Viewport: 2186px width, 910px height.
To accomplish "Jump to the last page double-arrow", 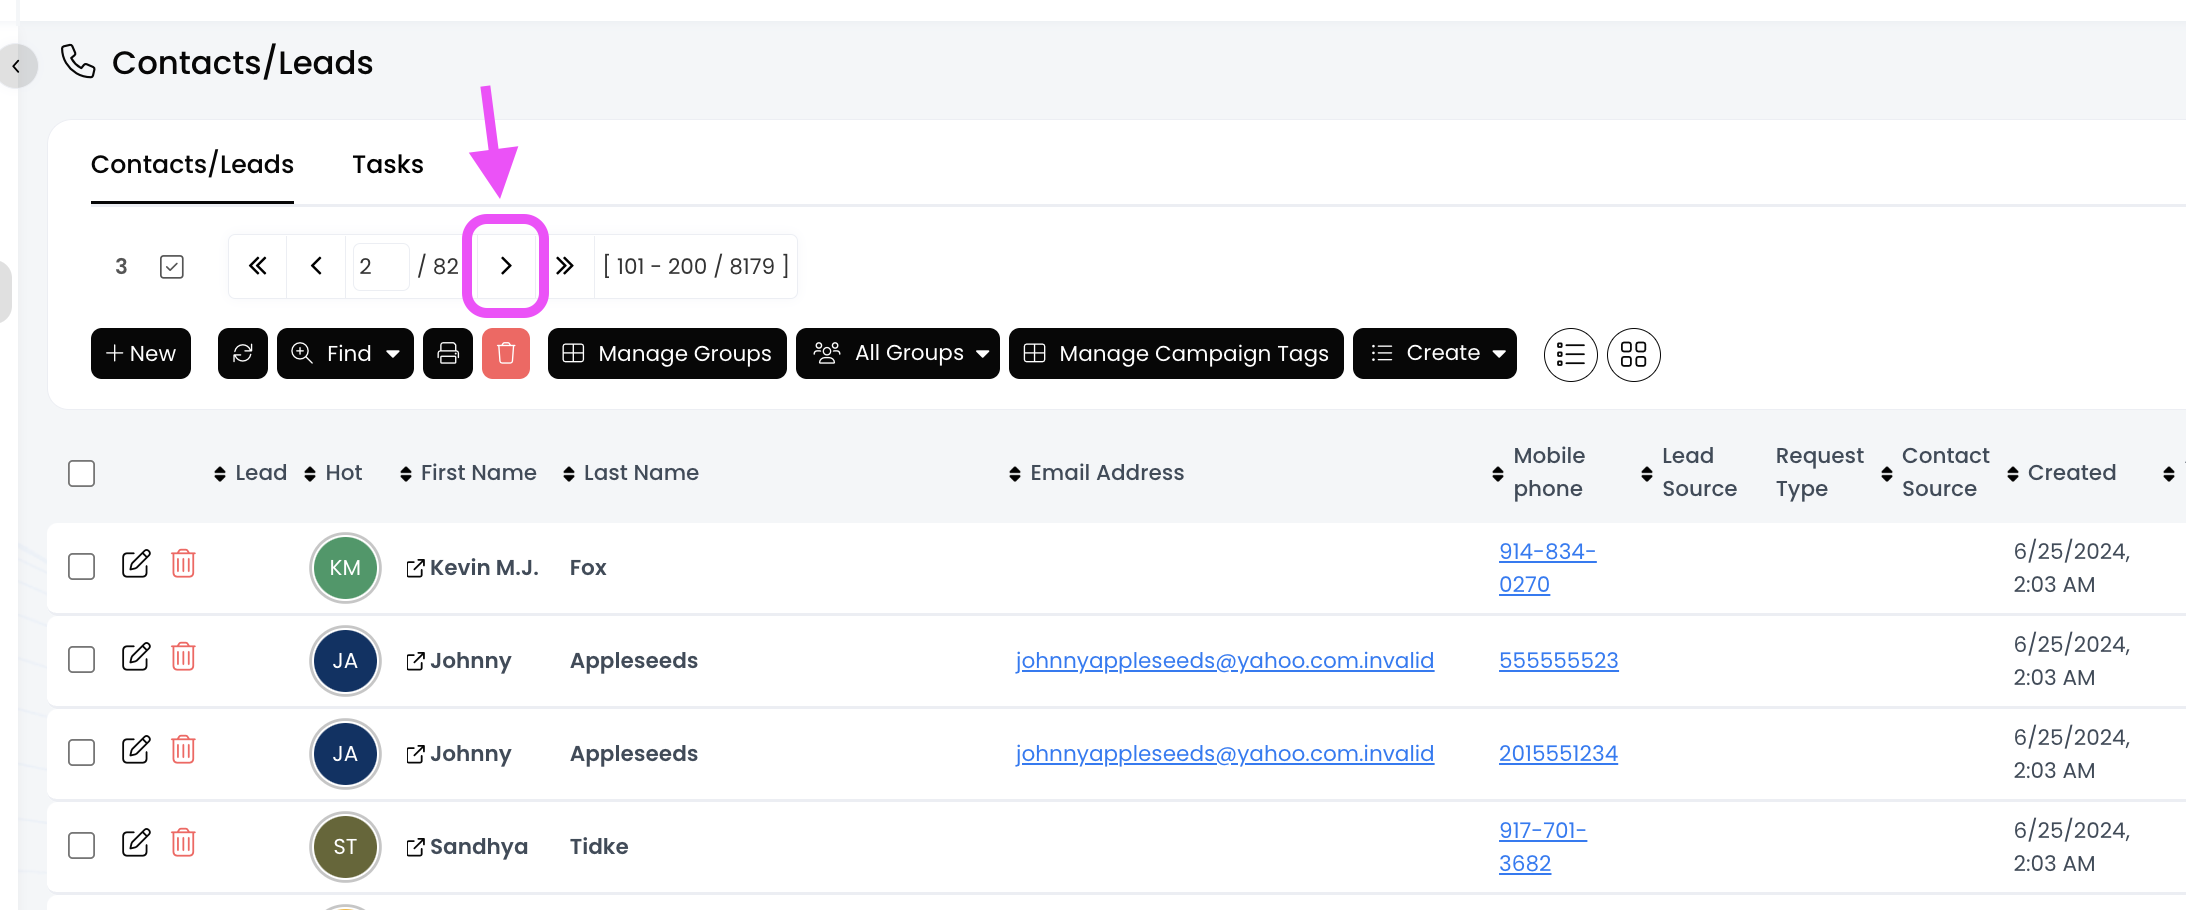I will (565, 266).
